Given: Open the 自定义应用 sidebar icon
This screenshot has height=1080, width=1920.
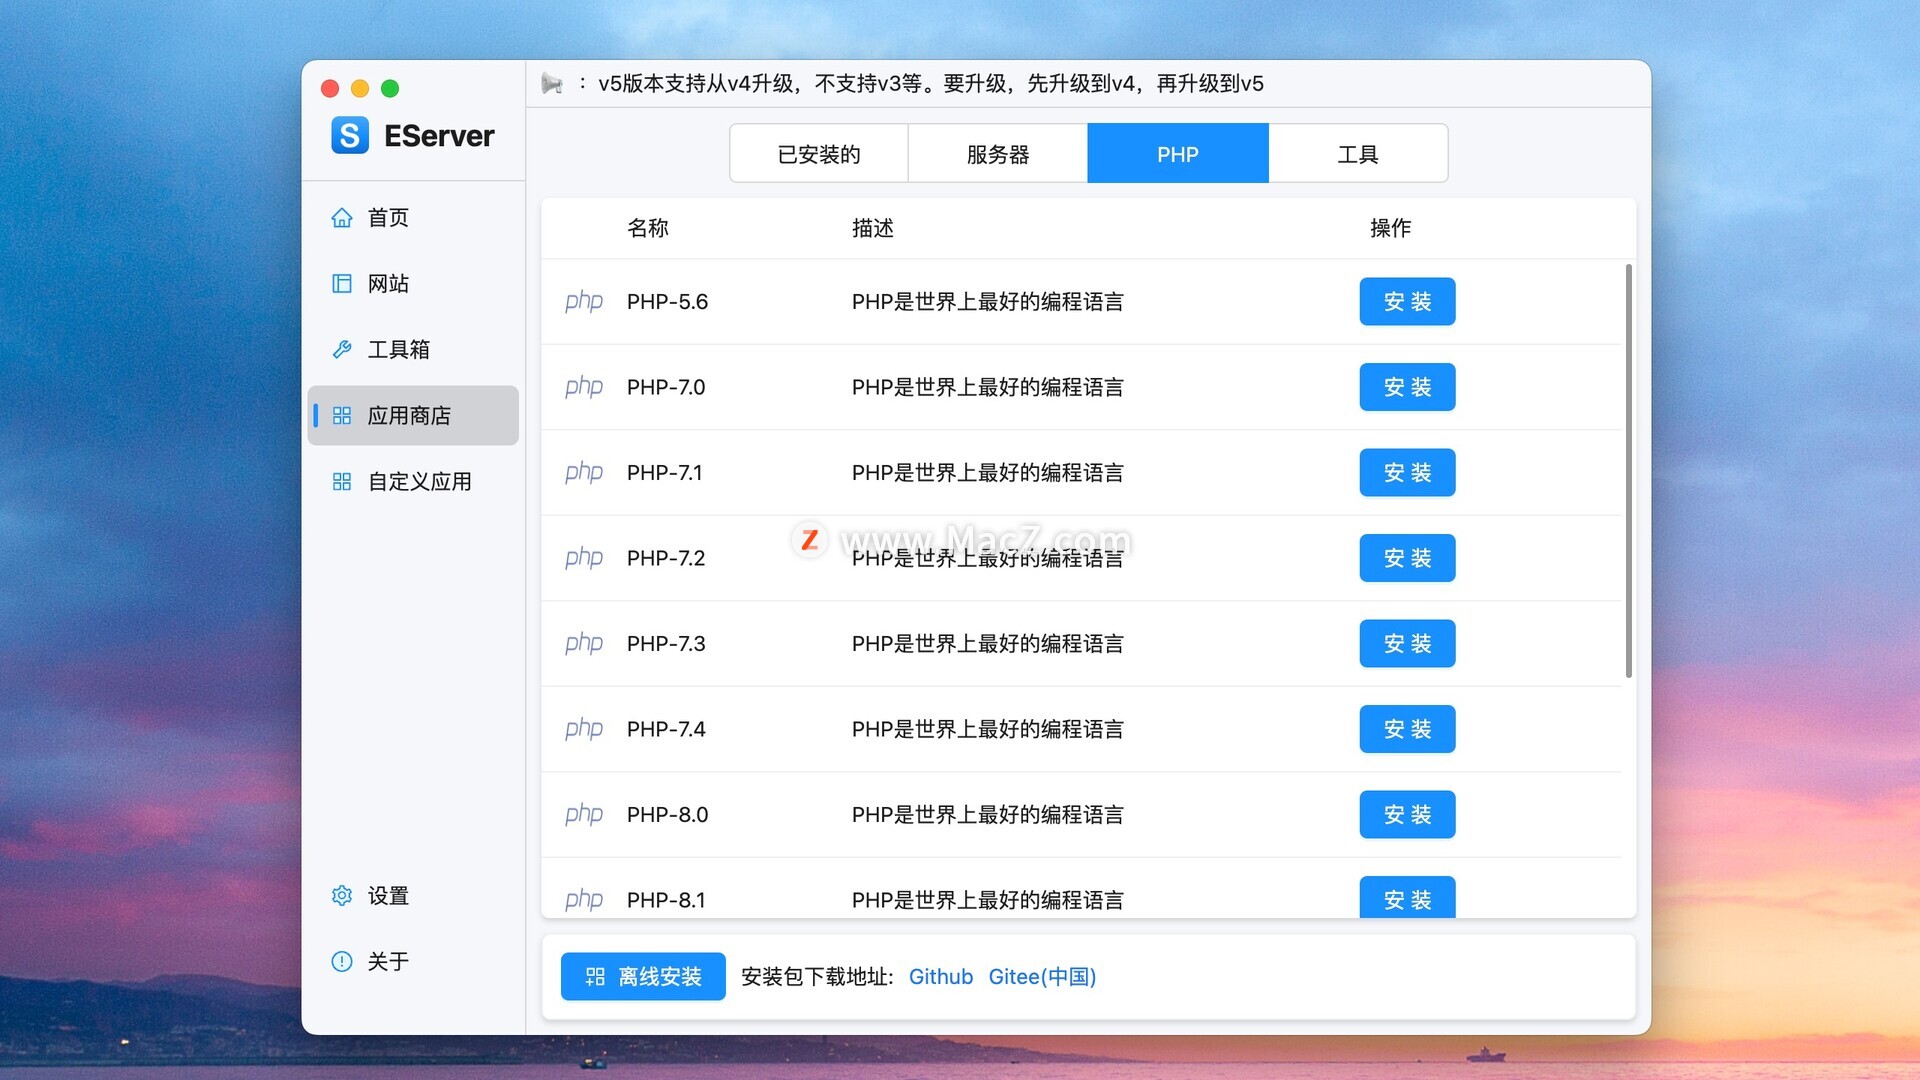Looking at the screenshot, I should point(342,482).
